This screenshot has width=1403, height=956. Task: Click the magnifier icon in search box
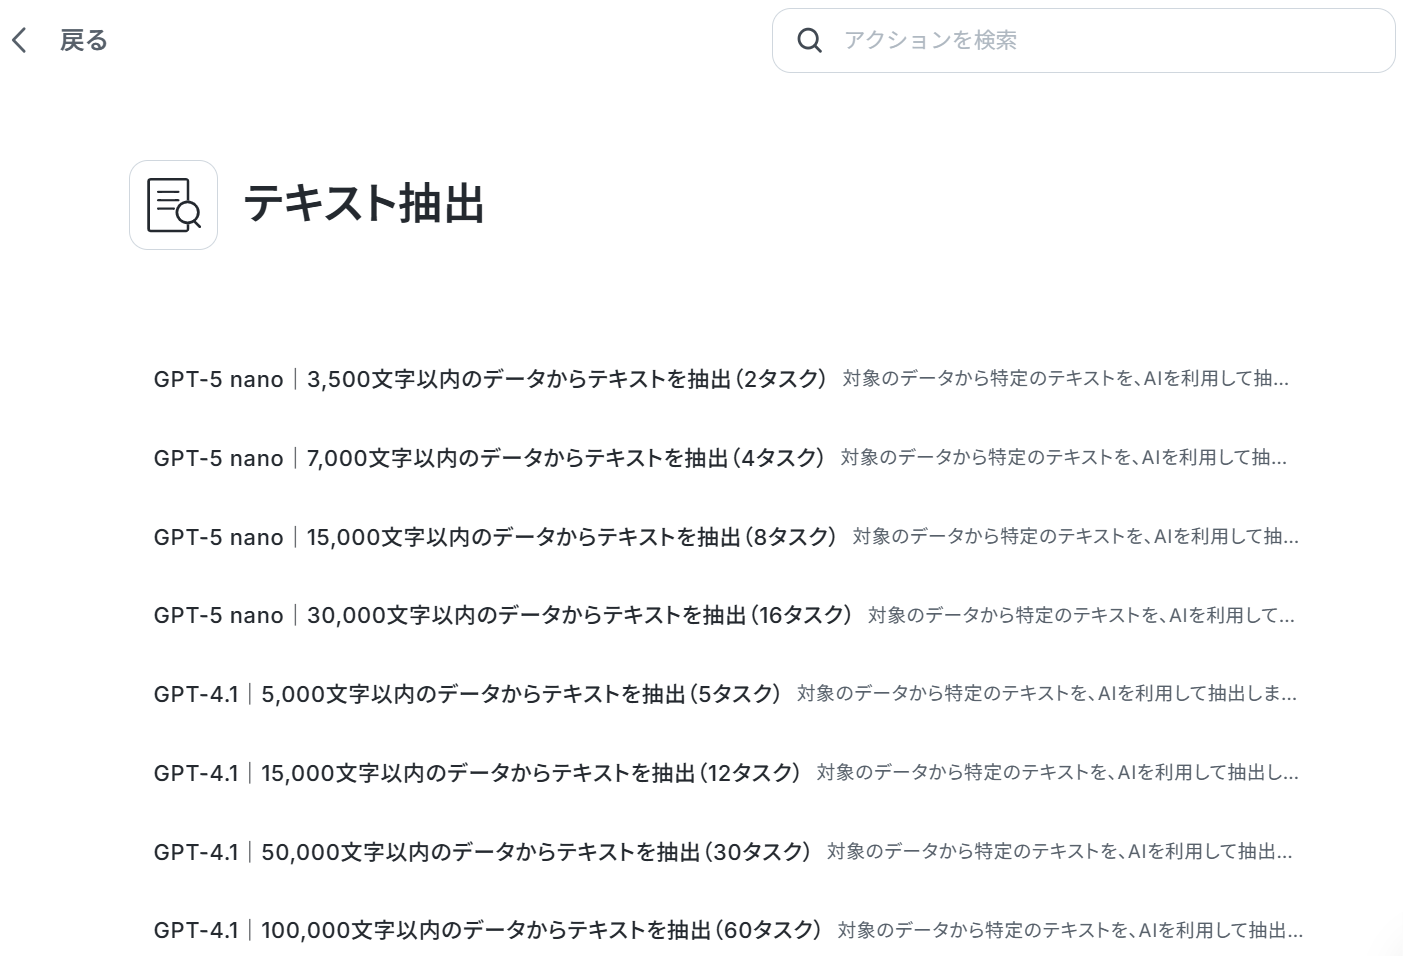pos(809,40)
